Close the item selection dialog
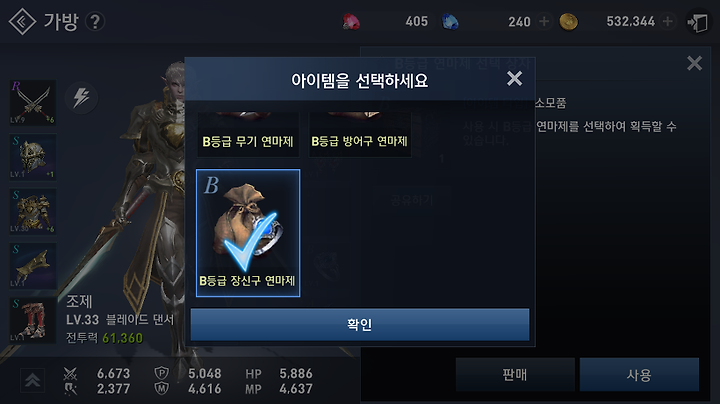Viewport: 720px width, 404px height. click(x=514, y=79)
